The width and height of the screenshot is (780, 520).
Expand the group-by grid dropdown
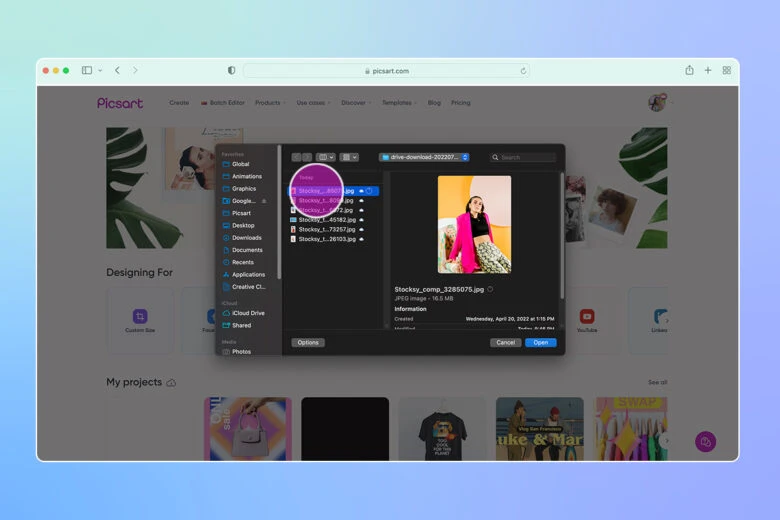tap(348, 157)
